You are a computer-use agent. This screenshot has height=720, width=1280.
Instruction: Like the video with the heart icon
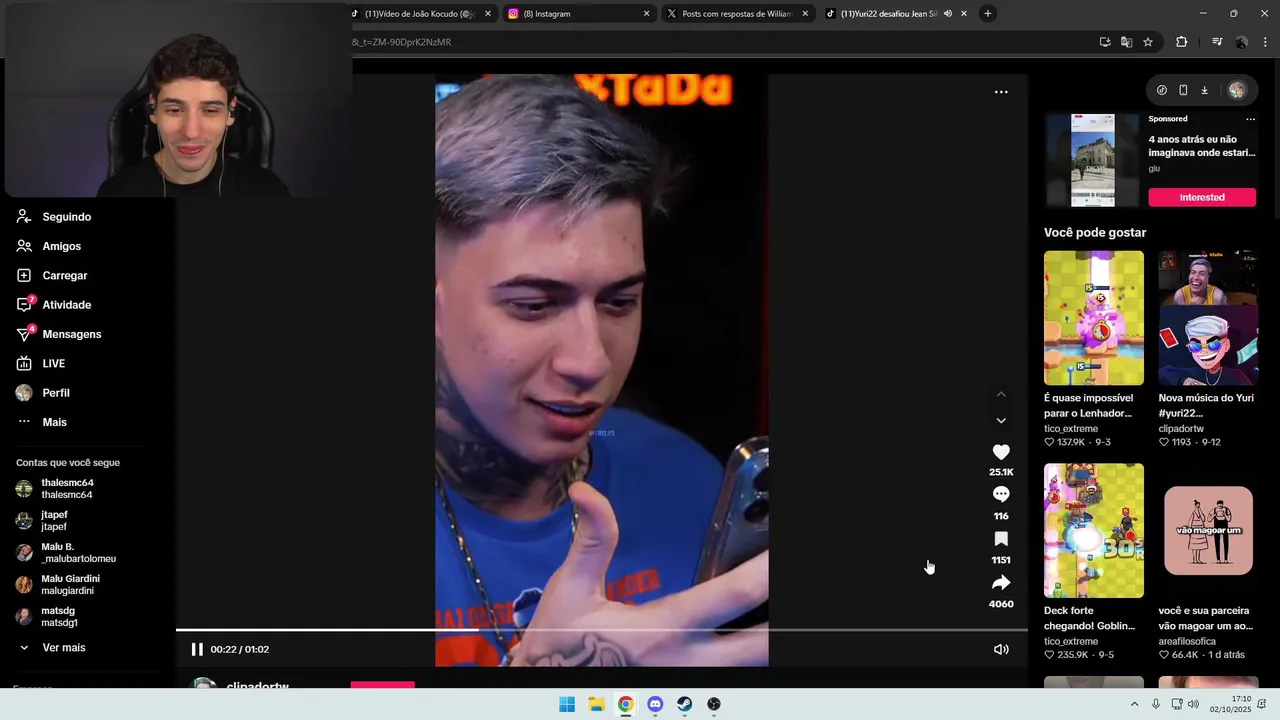coord(1001,452)
